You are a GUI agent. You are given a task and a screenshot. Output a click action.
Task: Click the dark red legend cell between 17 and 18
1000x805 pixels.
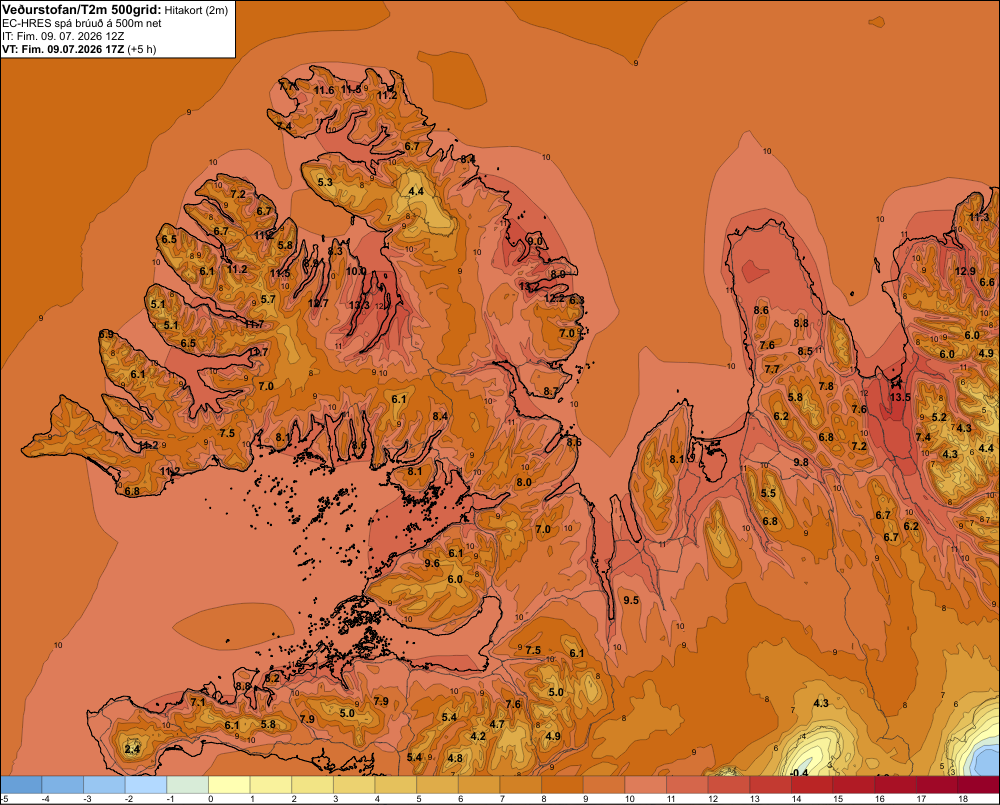coord(938,785)
